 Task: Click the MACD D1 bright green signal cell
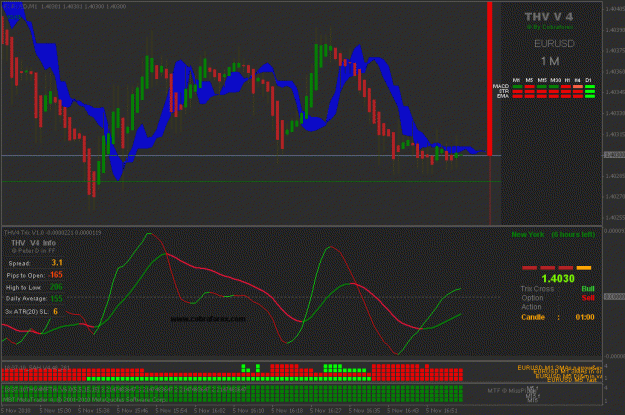[x=590, y=87]
